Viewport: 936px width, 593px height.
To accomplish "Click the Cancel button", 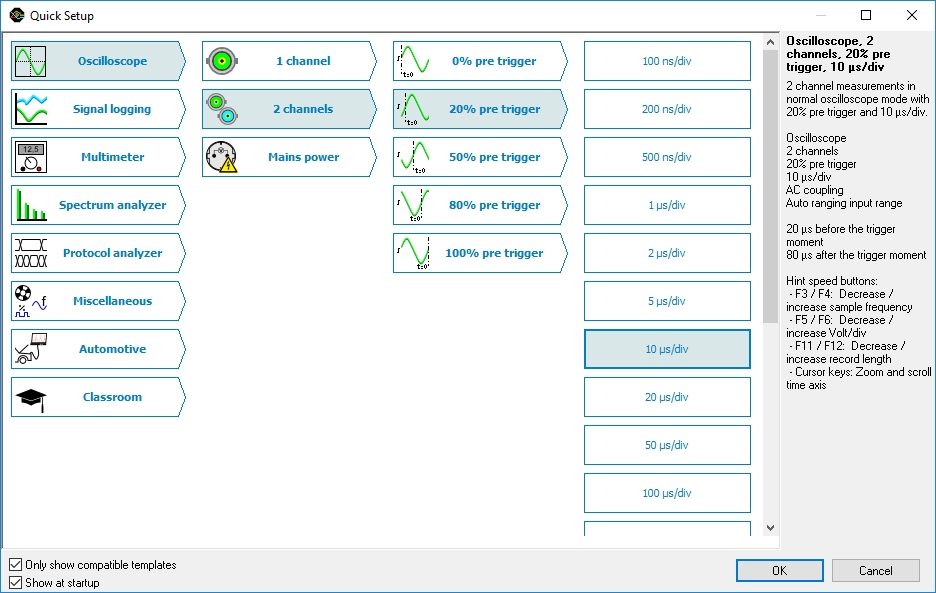I will pyautogui.click(x=876, y=570).
